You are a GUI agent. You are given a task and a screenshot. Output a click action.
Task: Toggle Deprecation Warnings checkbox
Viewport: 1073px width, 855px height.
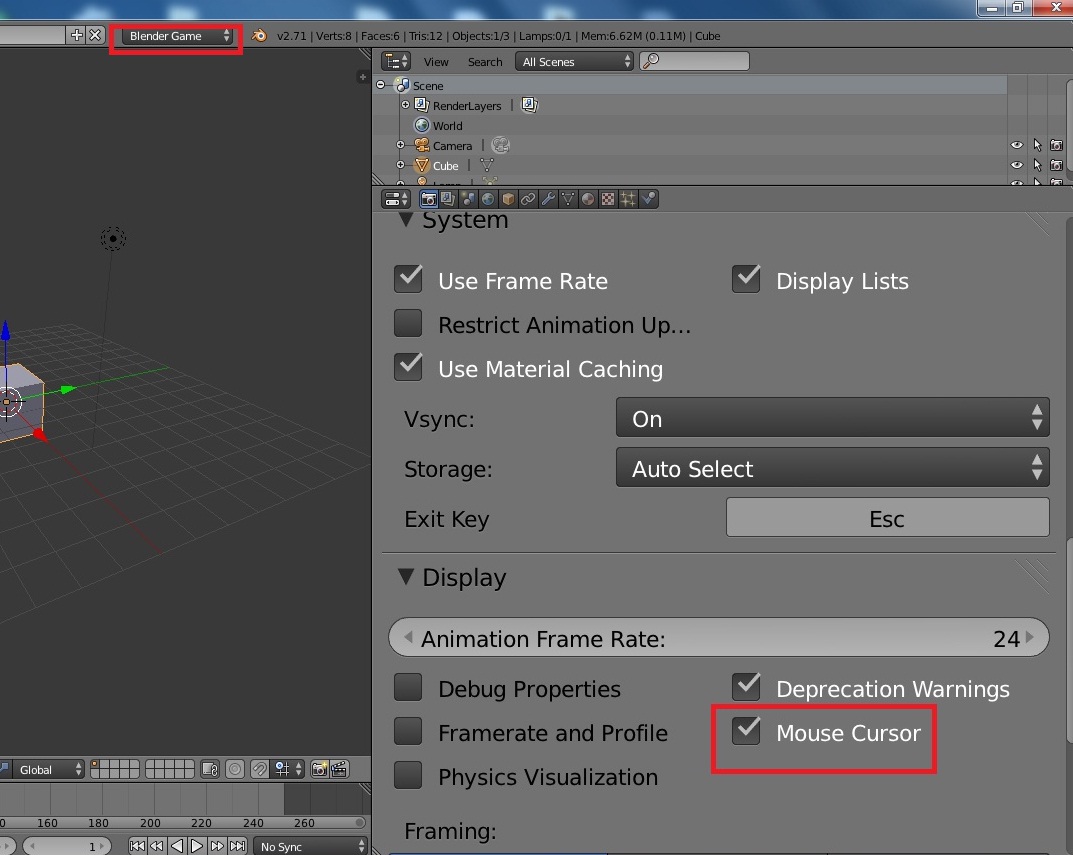click(x=746, y=687)
